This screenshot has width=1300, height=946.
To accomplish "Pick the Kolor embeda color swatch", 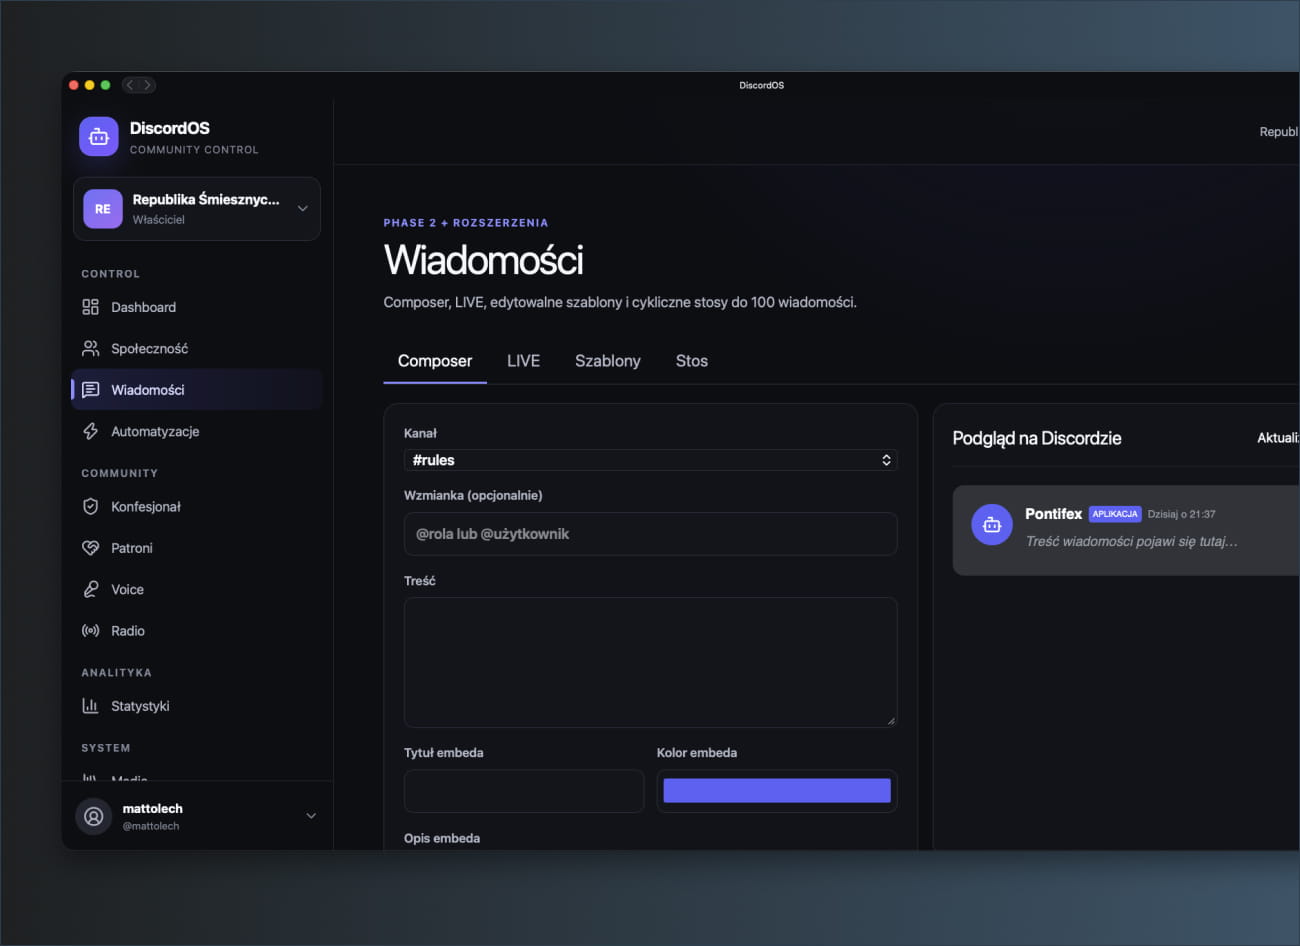I will 777,791.
